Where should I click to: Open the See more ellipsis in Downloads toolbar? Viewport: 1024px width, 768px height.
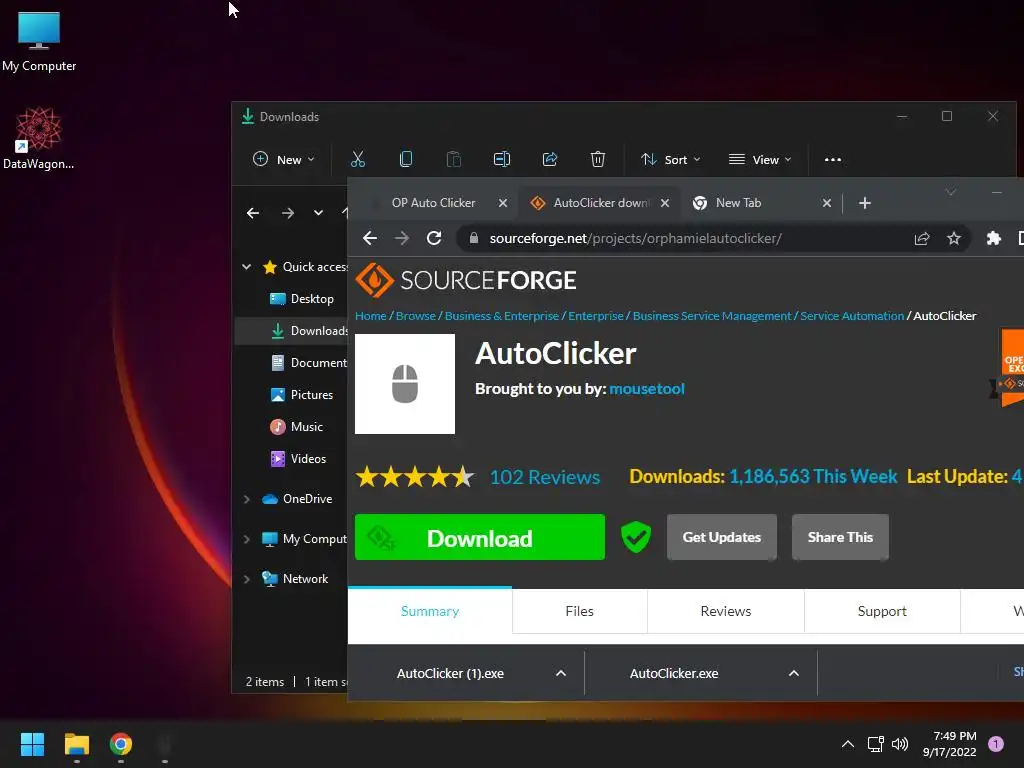[x=833, y=159]
